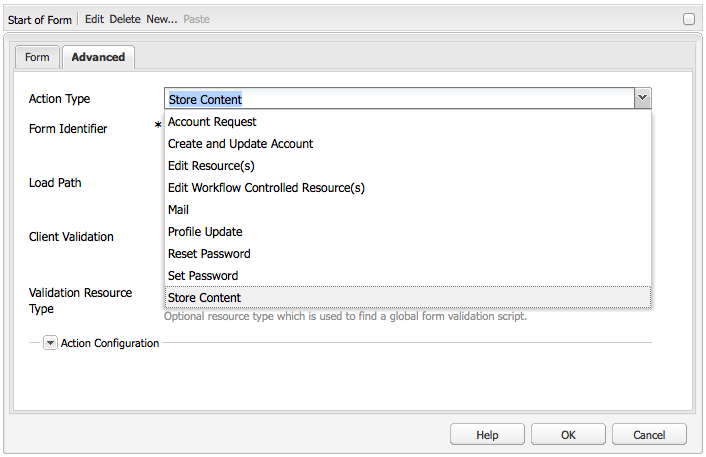Cancel the dialog
The height and width of the screenshot is (457, 706).
[x=649, y=435]
